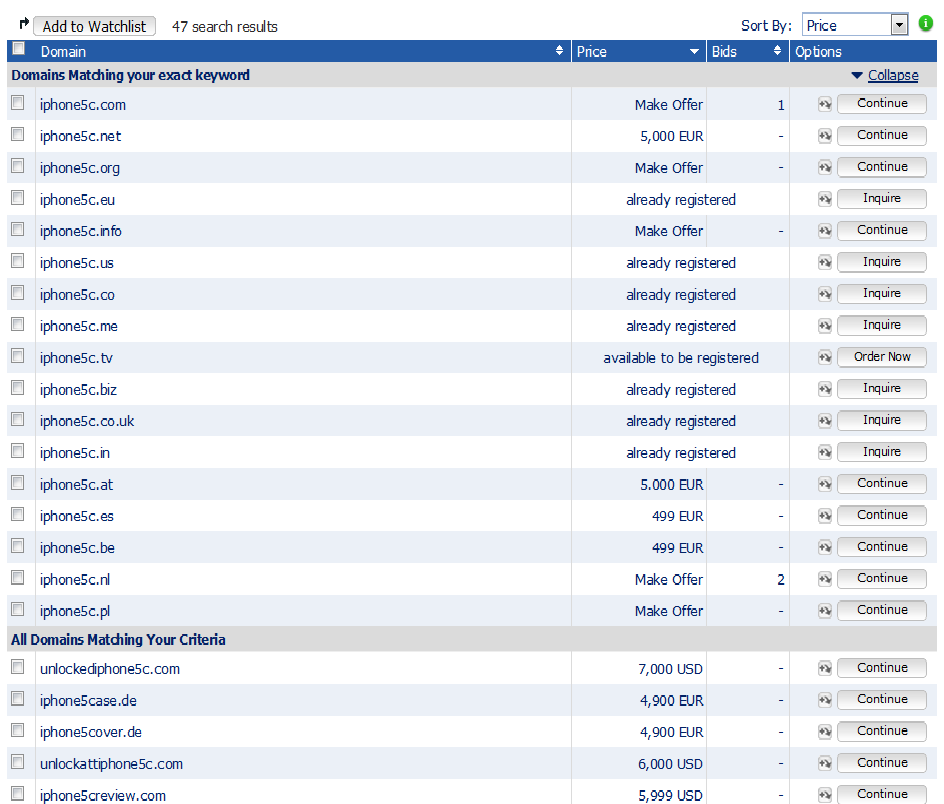Screen dimensions: 944x804
Task: Click the watchlist icon in iphone5c.net row
Action: 825,136
